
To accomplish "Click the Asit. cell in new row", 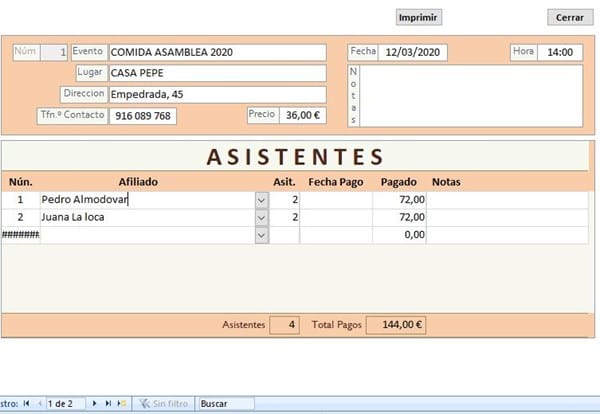I will tap(285, 235).
